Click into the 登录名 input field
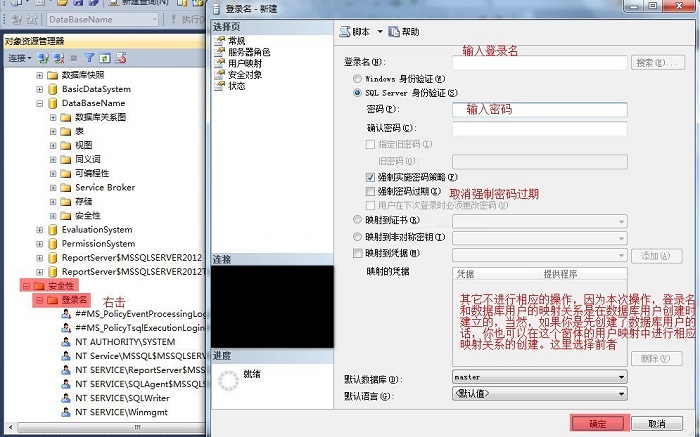700x437 pixels. pyautogui.click(x=540, y=62)
